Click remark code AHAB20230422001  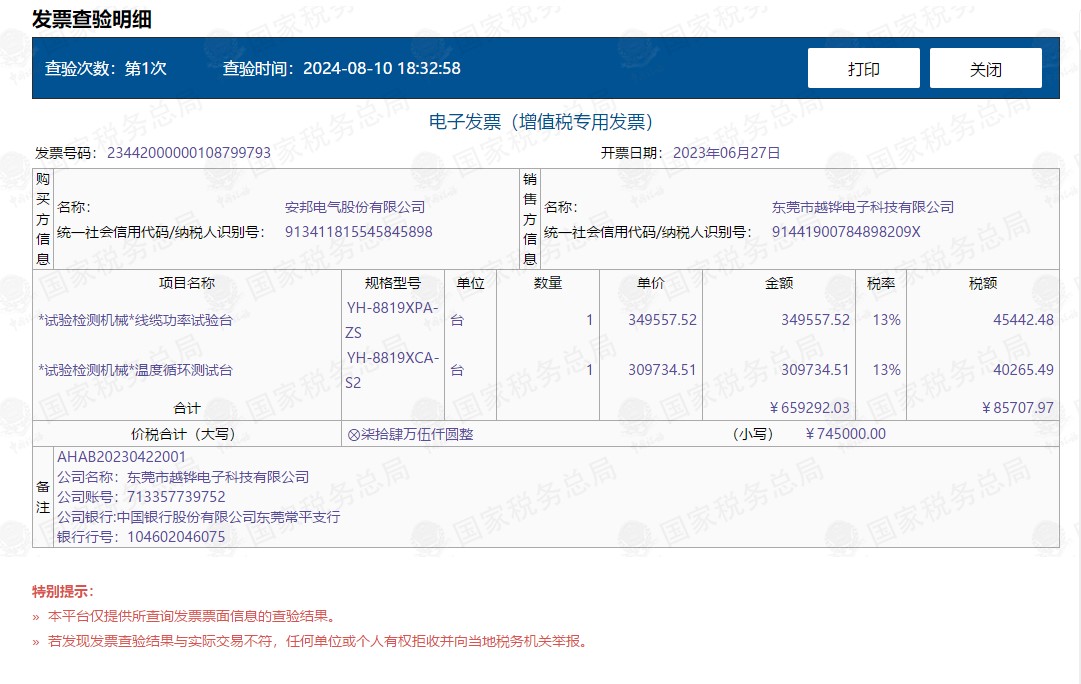click(x=121, y=456)
